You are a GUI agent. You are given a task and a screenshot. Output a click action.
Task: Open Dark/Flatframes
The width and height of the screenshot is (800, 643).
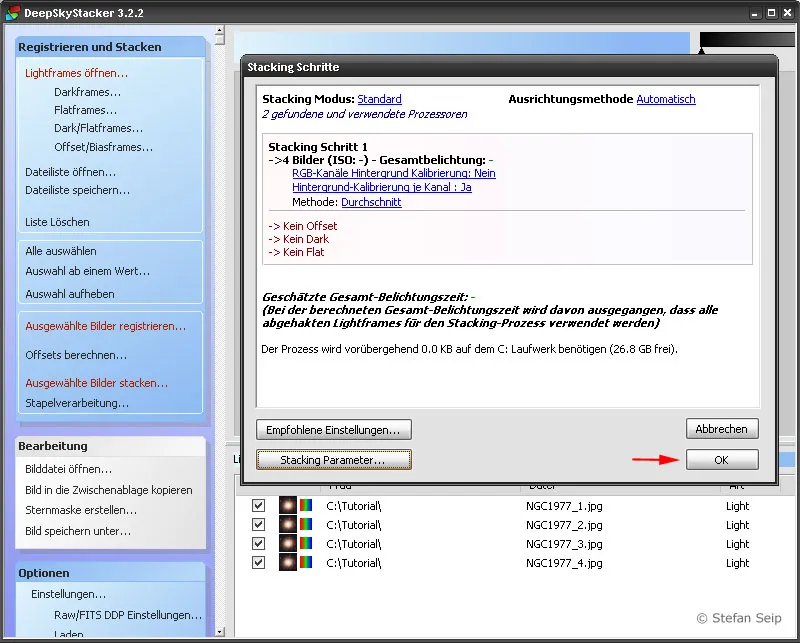click(98, 128)
